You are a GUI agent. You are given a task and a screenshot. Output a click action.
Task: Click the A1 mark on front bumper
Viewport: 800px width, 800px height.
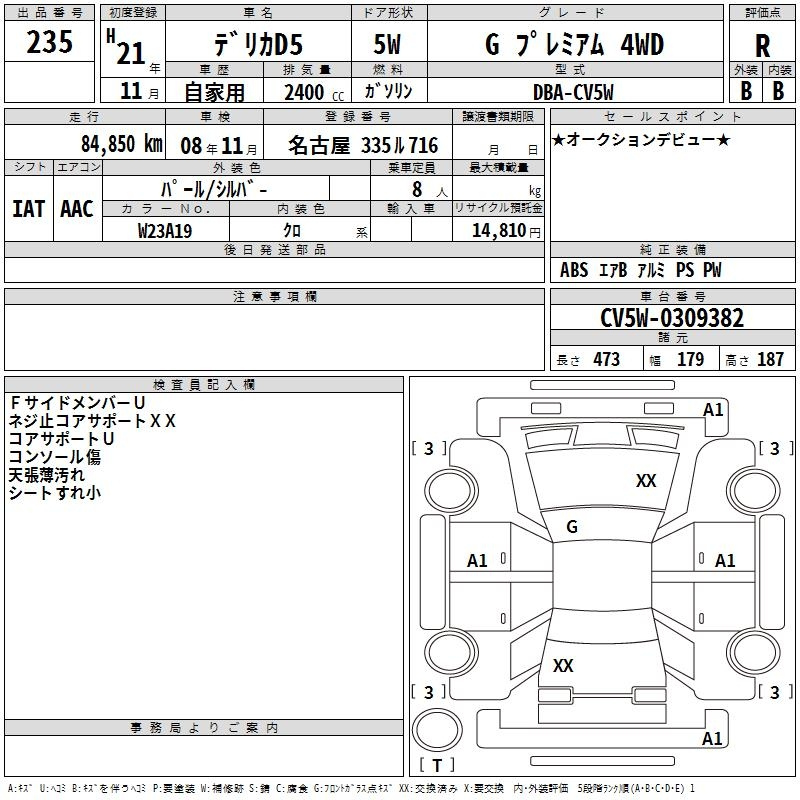(713, 409)
